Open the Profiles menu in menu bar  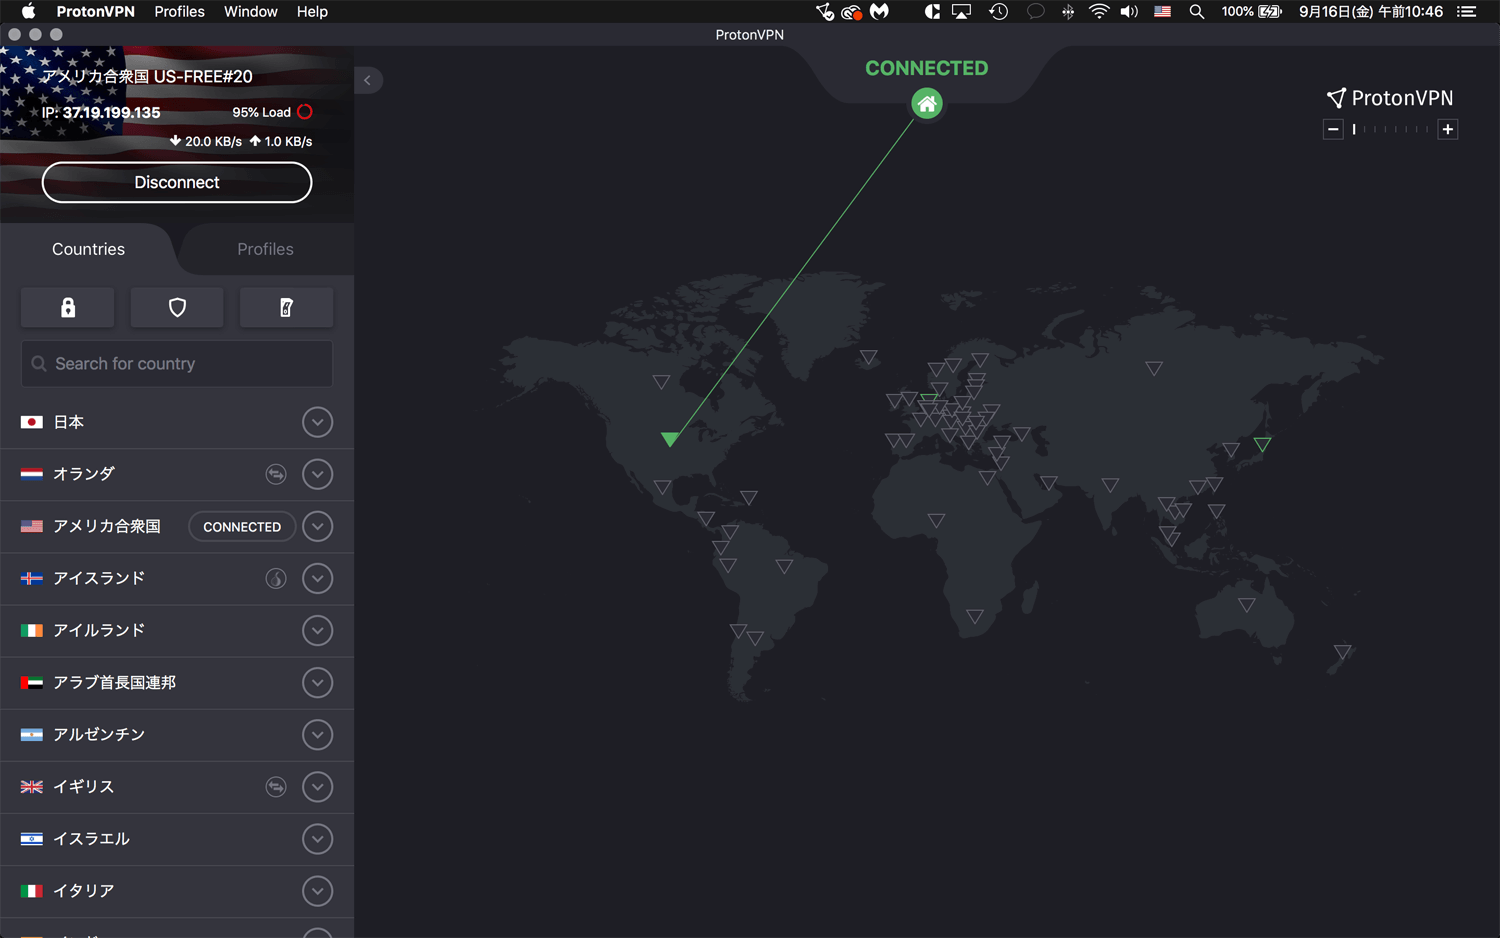click(179, 12)
